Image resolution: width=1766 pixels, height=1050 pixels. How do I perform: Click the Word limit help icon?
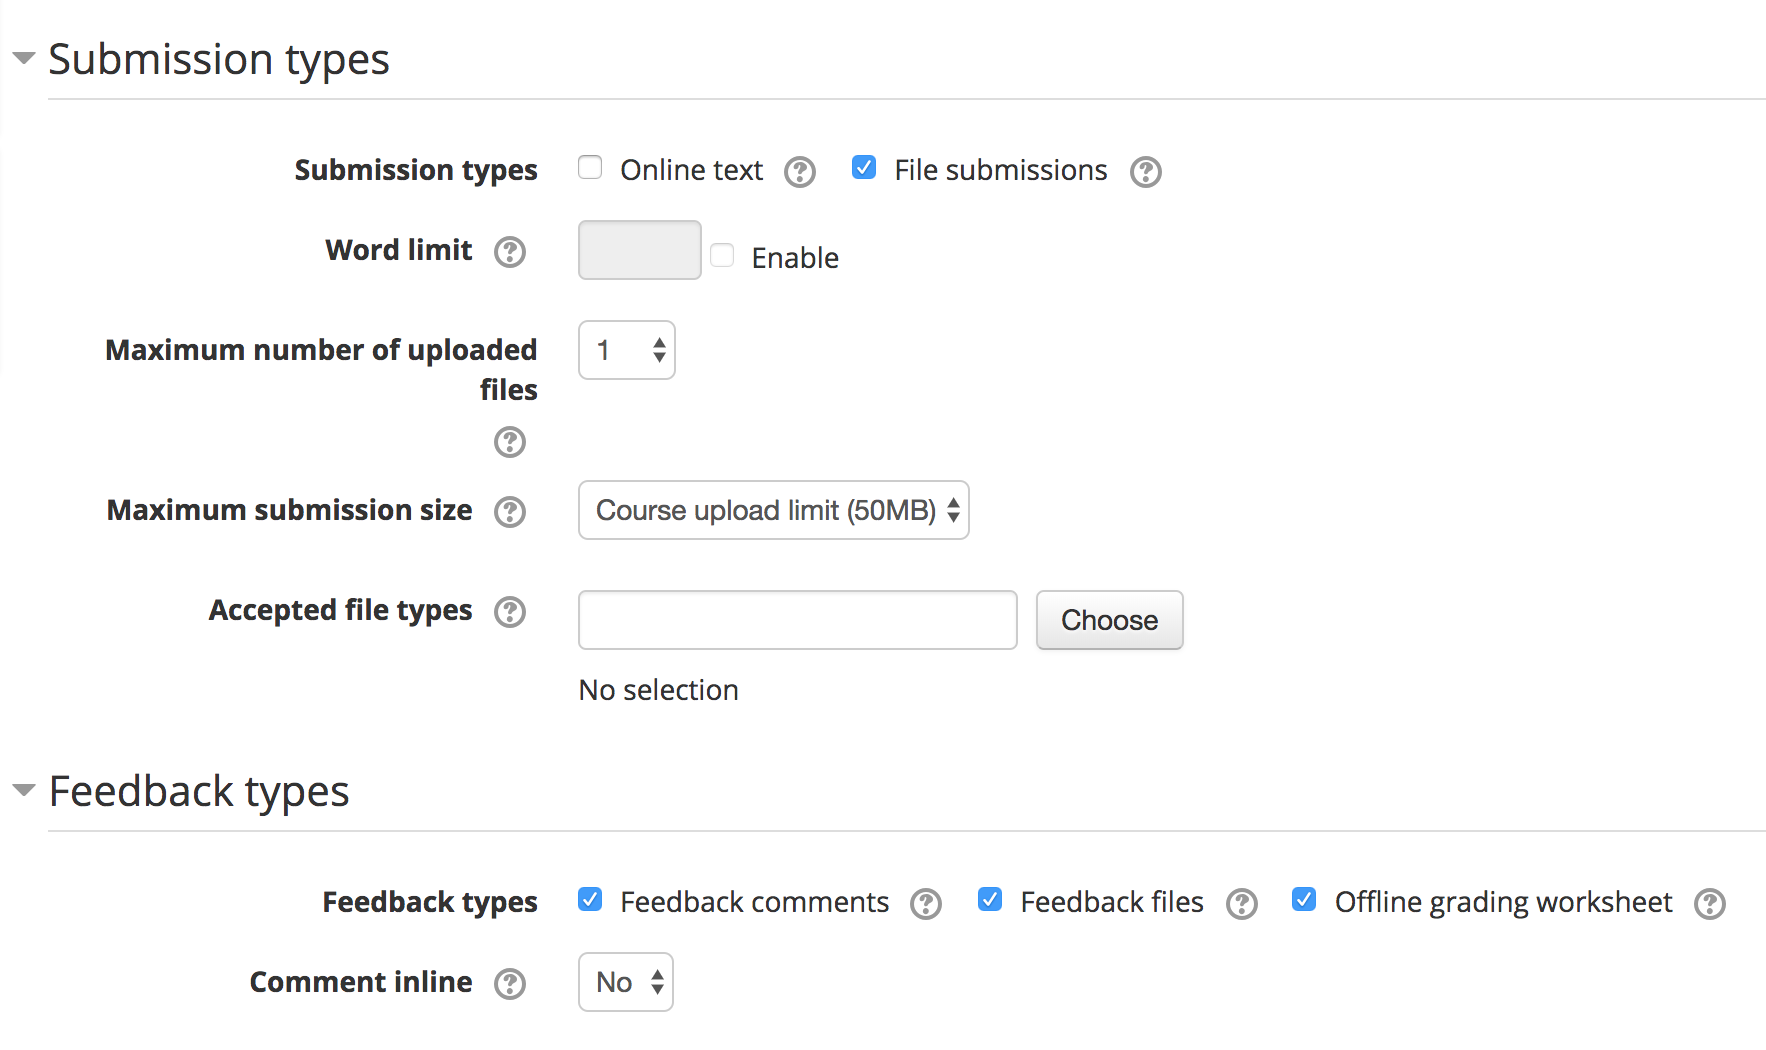tap(510, 252)
